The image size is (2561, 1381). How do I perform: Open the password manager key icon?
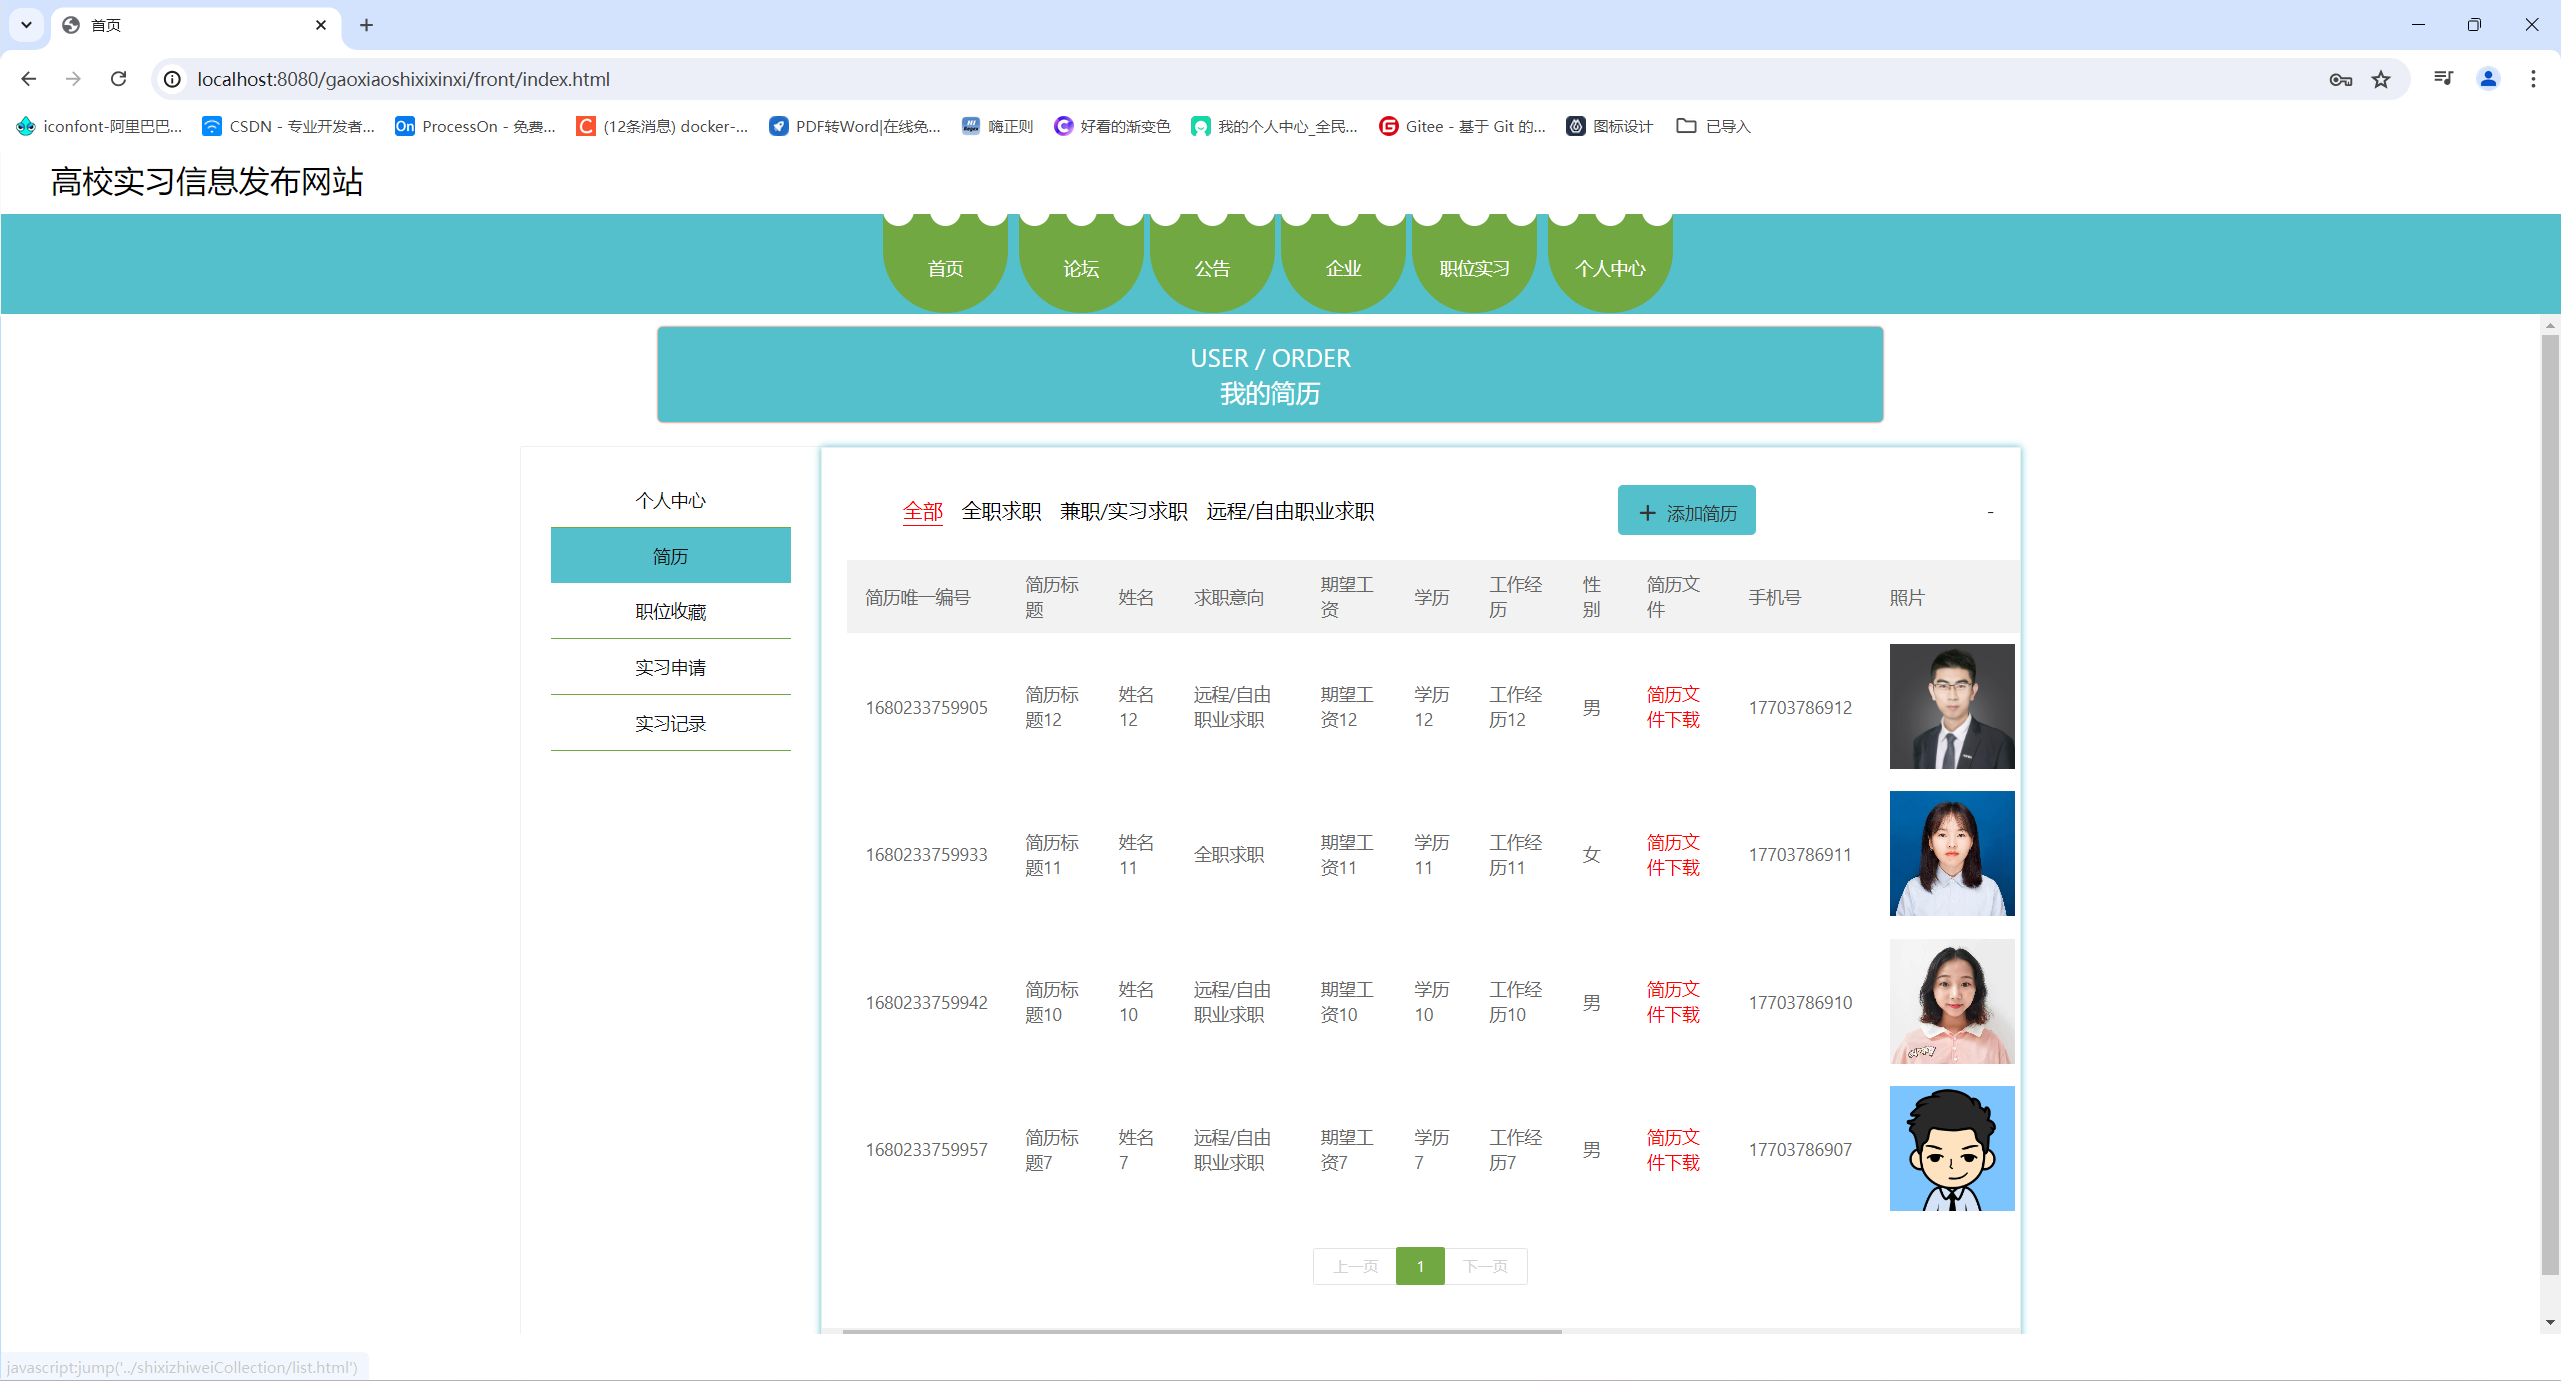click(2340, 79)
